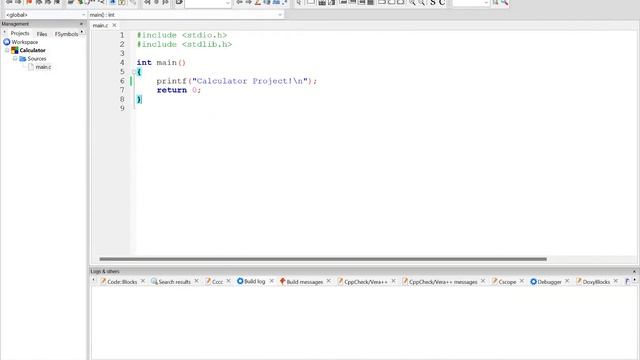The width and height of the screenshot is (640, 360).
Task: Open the build target combo box in toolbar
Action: tap(208, 3)
